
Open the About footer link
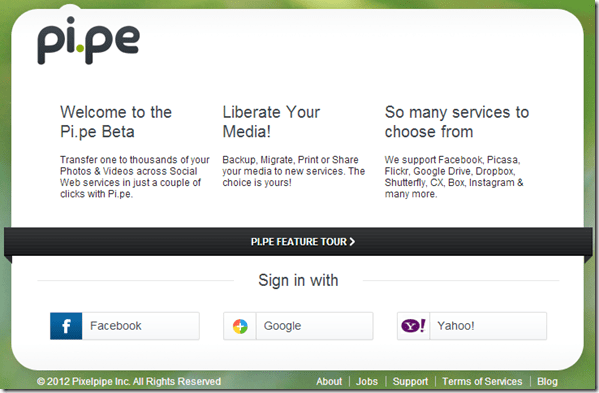tap(329, 382)
